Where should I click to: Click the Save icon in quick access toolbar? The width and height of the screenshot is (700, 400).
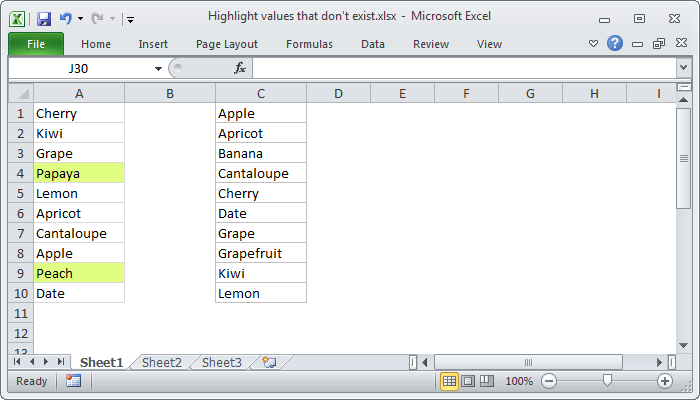tap(43, 18)
